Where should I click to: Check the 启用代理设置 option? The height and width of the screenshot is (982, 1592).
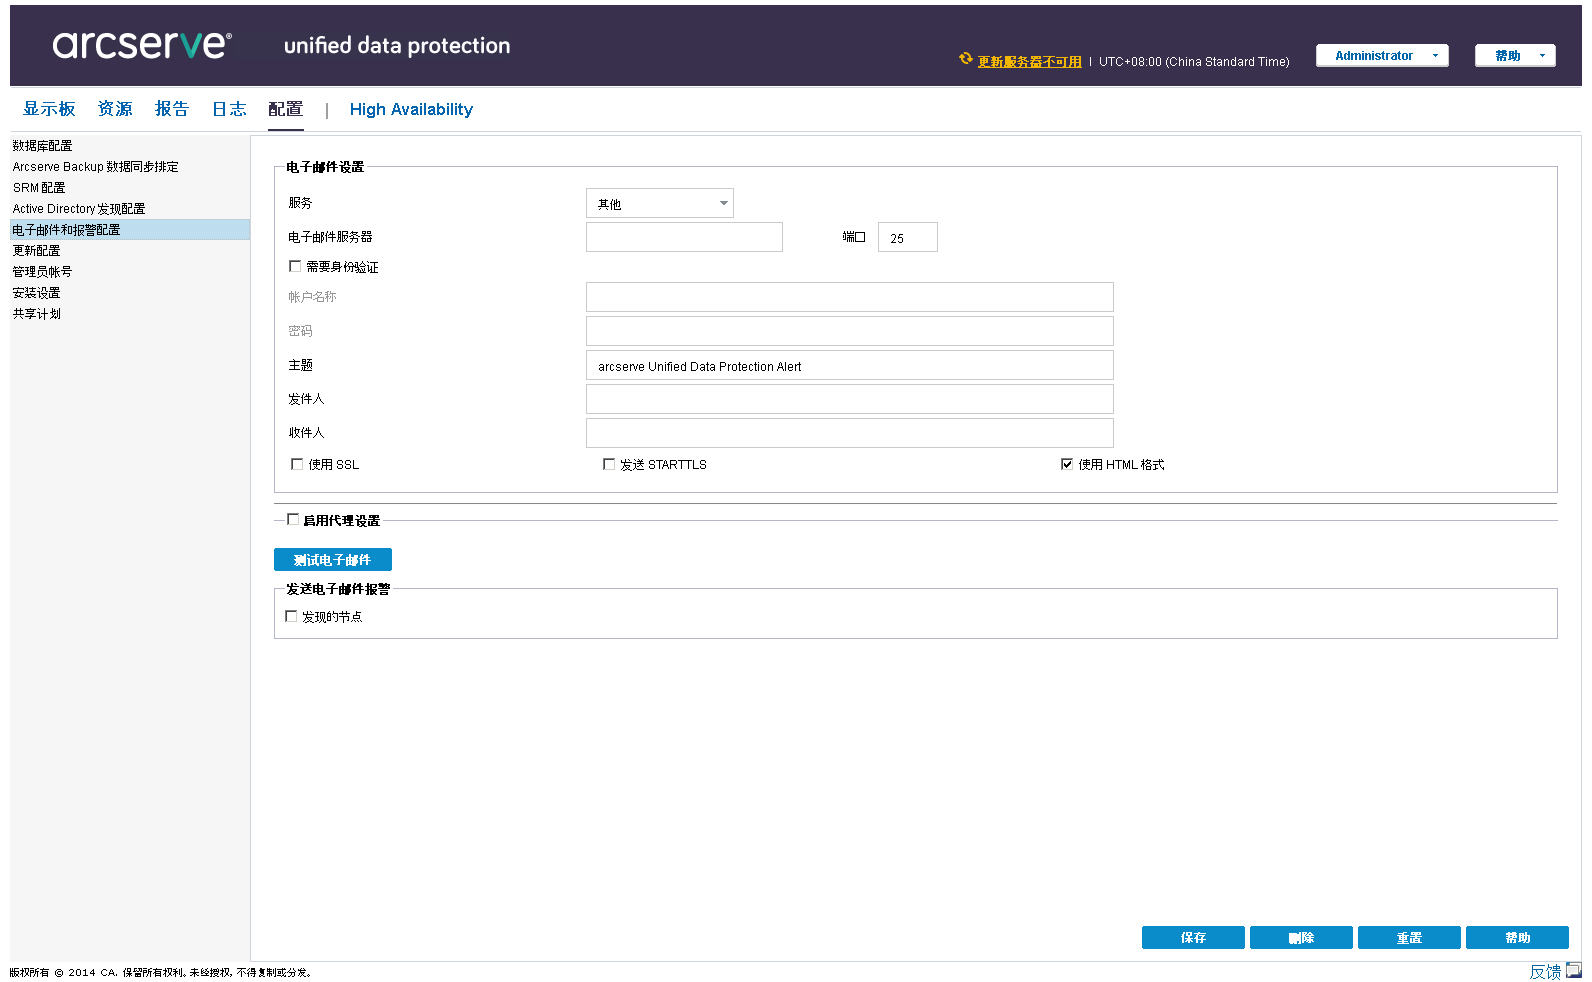293,519
